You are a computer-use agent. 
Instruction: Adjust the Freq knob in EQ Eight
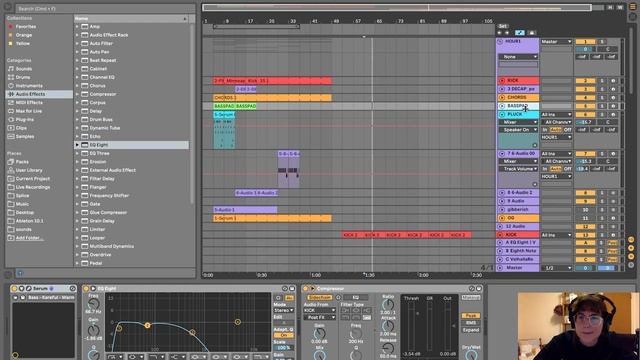coord(93,304)
